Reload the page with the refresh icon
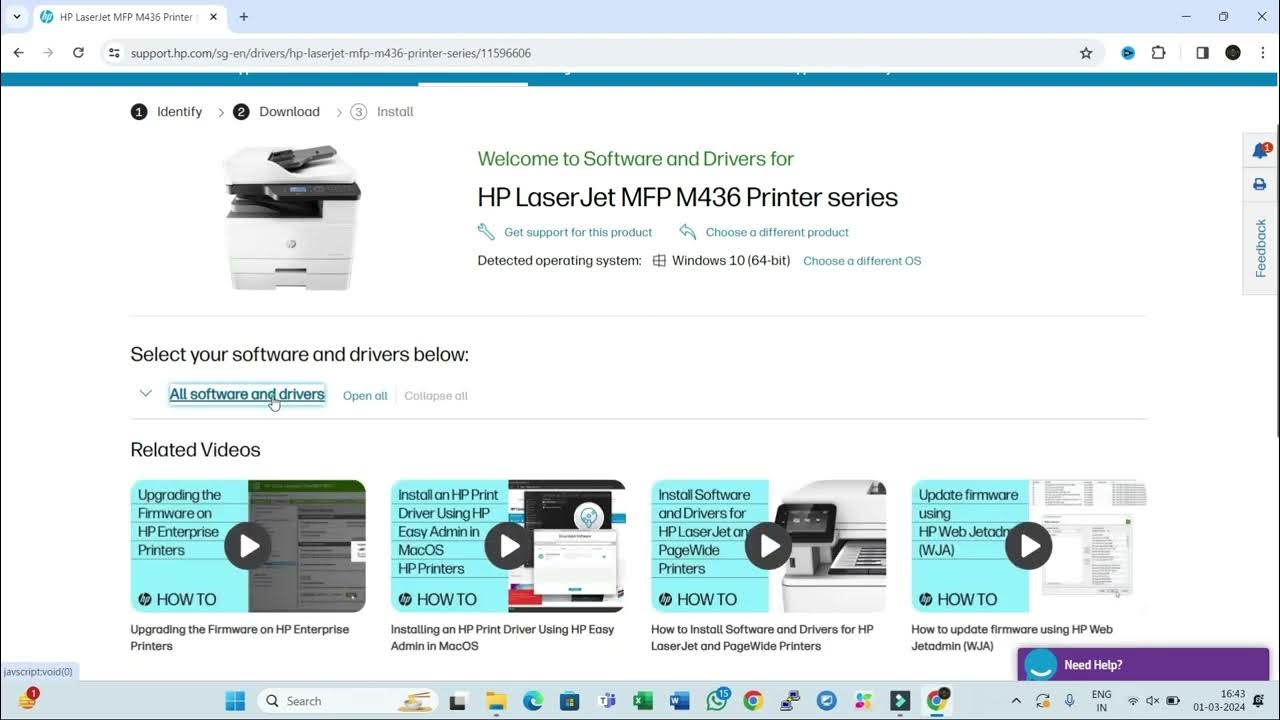Screen dimensions: 1280x720 tap(78, 53)
